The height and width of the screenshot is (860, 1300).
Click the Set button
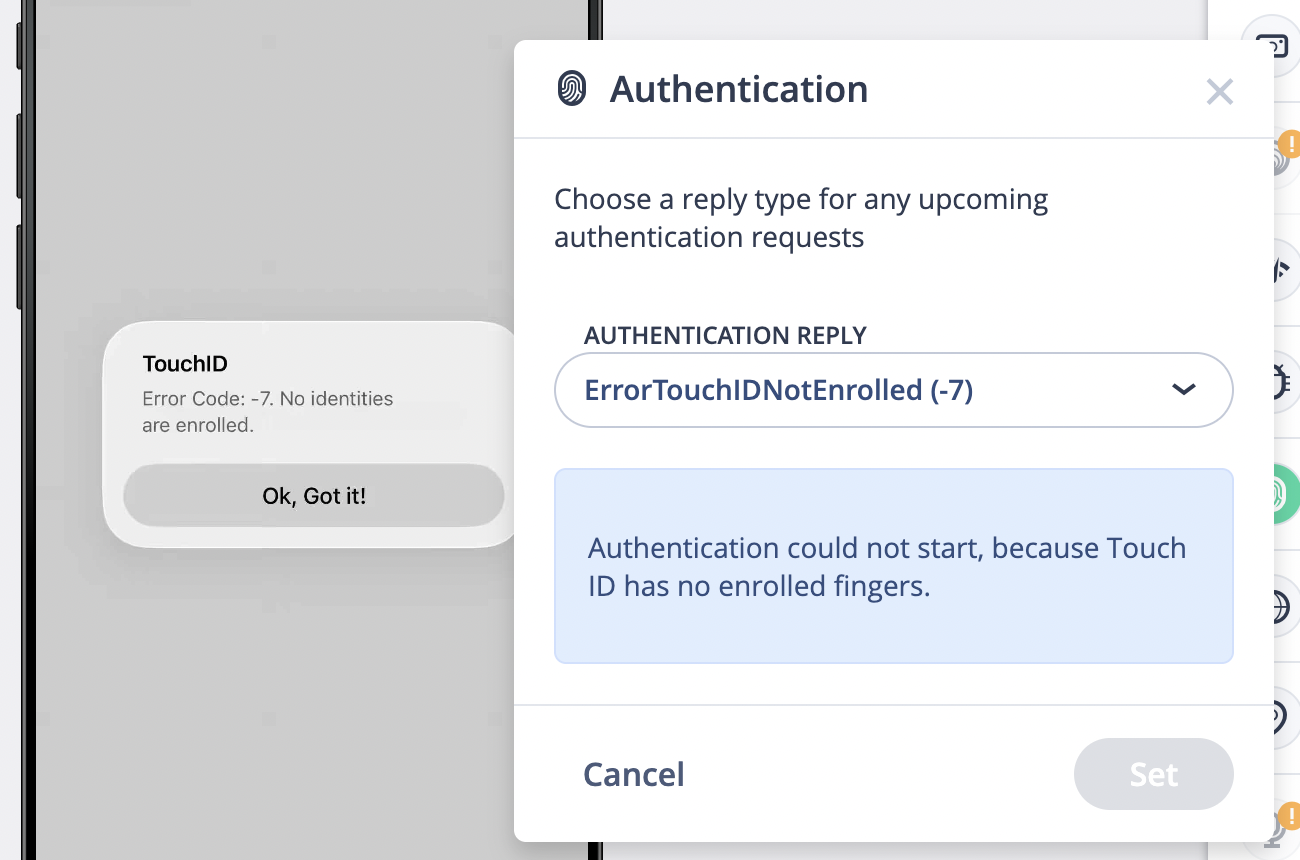(1153, 774)
